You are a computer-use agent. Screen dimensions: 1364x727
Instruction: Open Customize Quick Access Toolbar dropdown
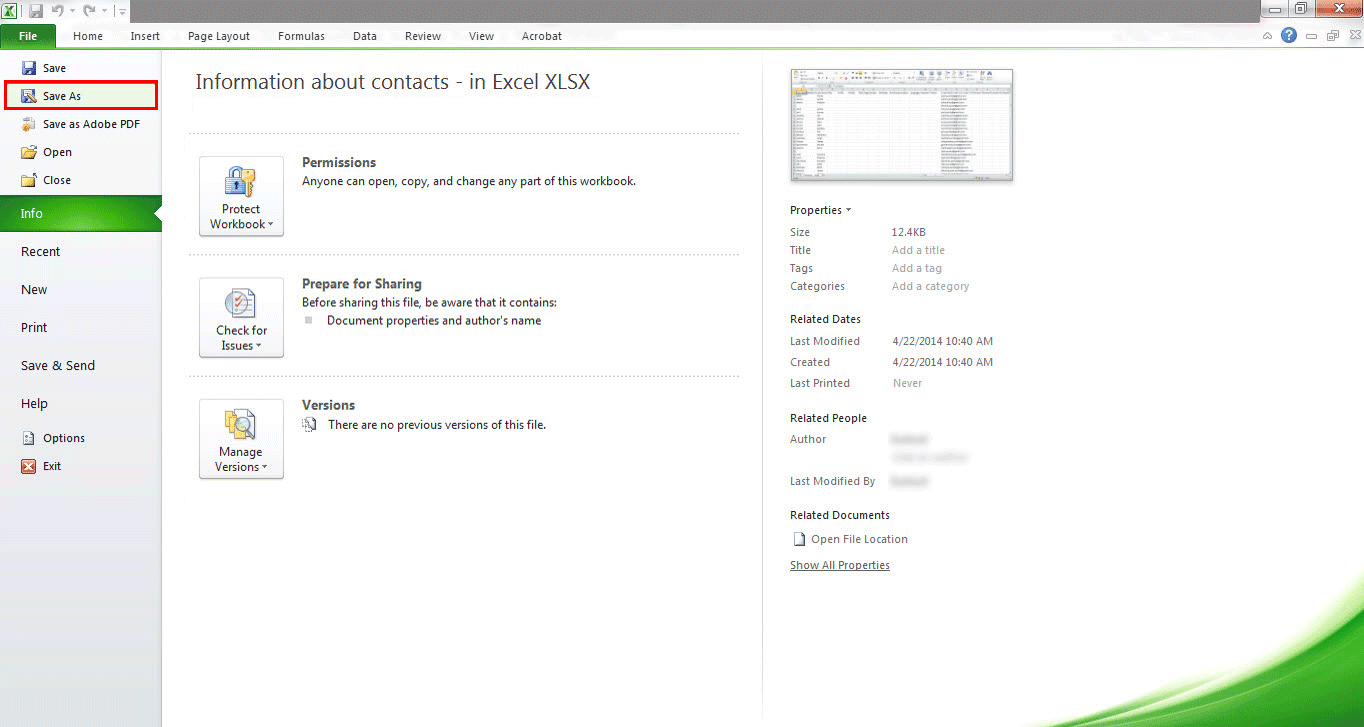pyautogui.click(x=122, y=11)
